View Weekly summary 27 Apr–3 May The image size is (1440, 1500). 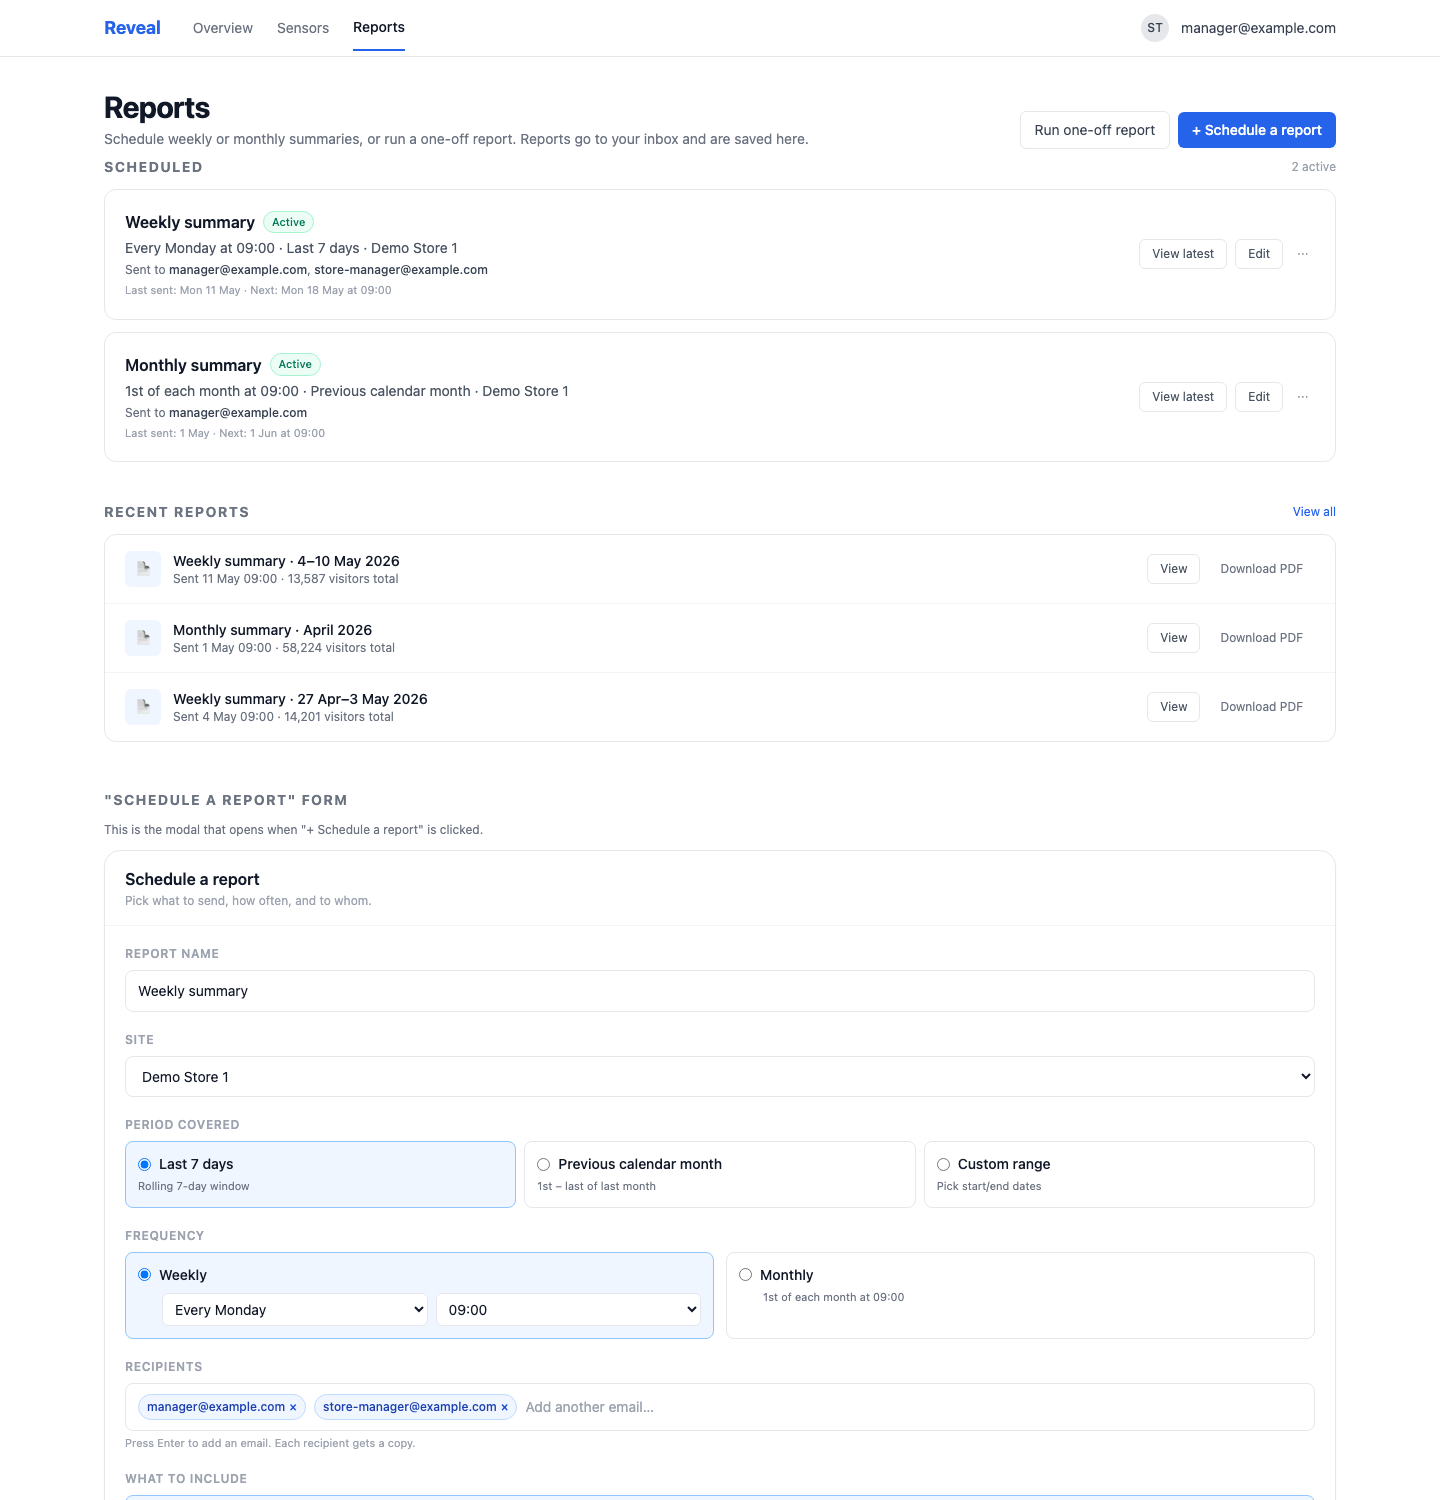[x=1173, y=707]
